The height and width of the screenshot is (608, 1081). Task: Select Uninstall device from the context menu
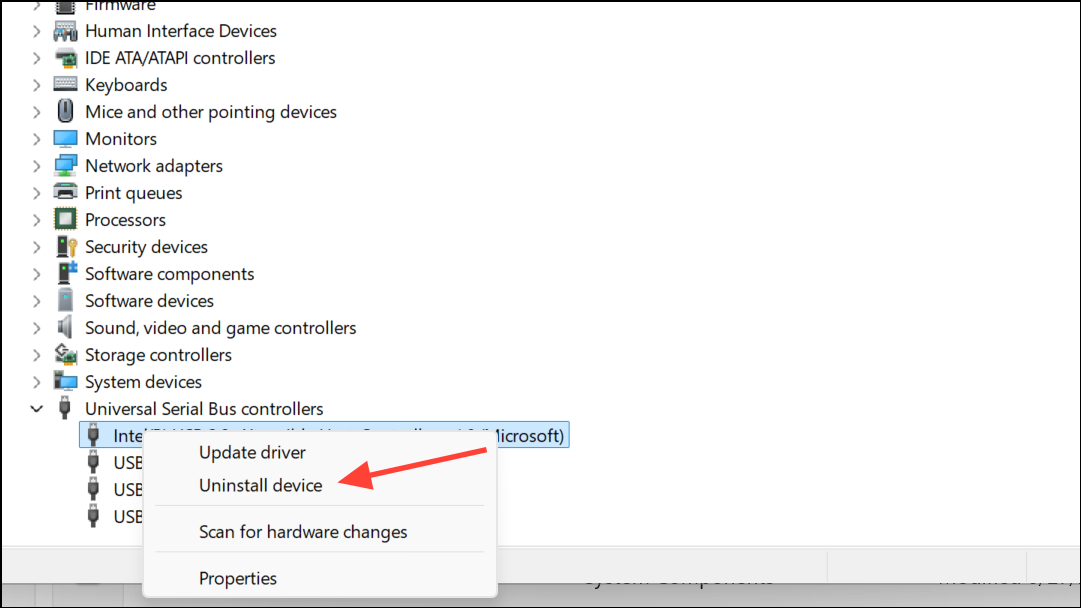[260, 485]
